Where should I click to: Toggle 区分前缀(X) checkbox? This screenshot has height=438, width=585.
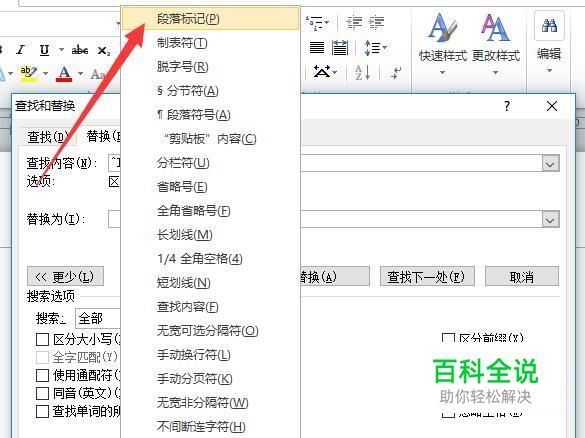[448, 338]
